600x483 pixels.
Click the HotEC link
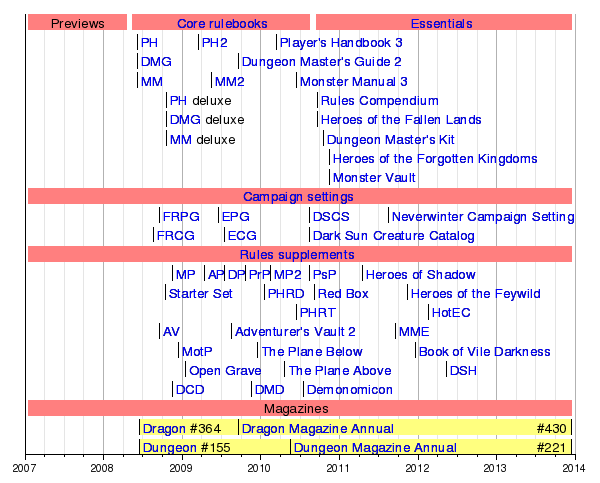coord(451,313)
